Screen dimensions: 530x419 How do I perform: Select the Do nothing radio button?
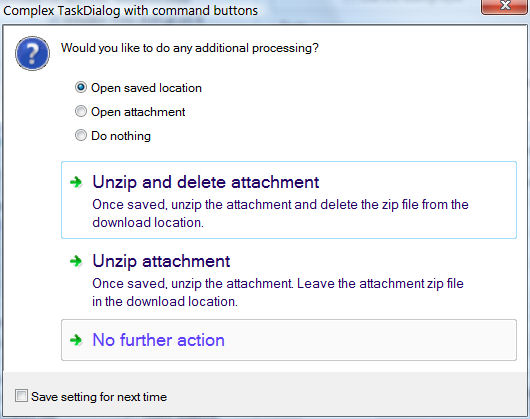[x=81, y=135]
